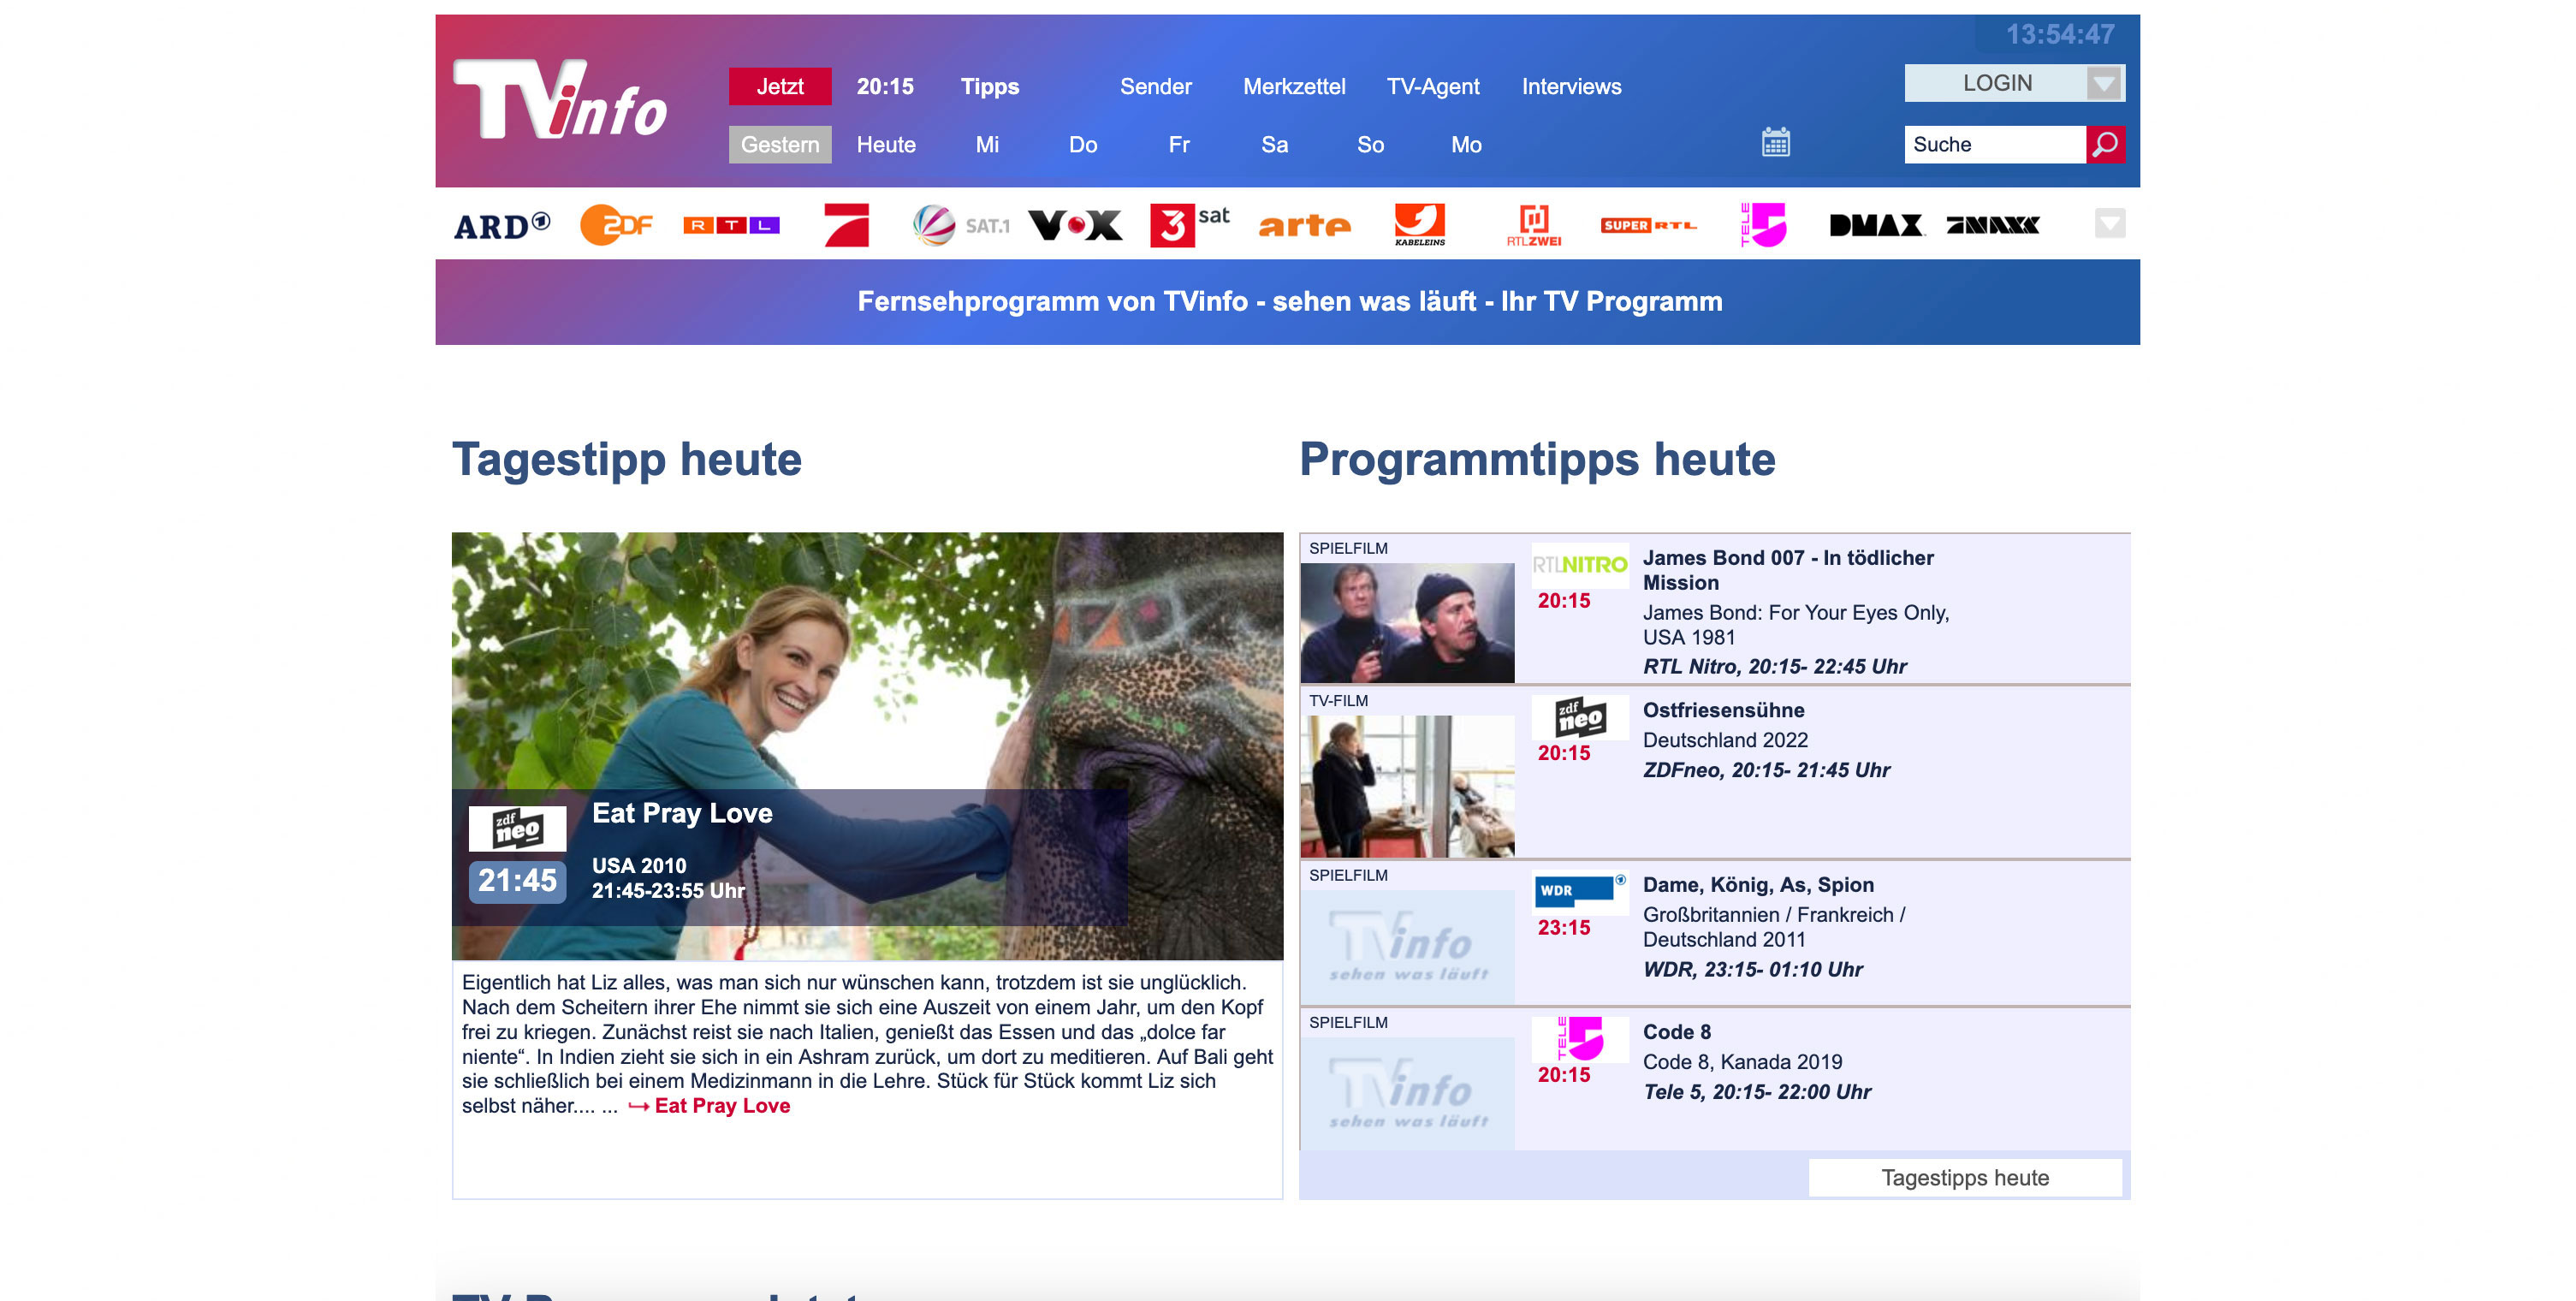The height and width of the screenshot is (1301, 2576).
Task: Select the Do day tab
Action: [1083, 144]
